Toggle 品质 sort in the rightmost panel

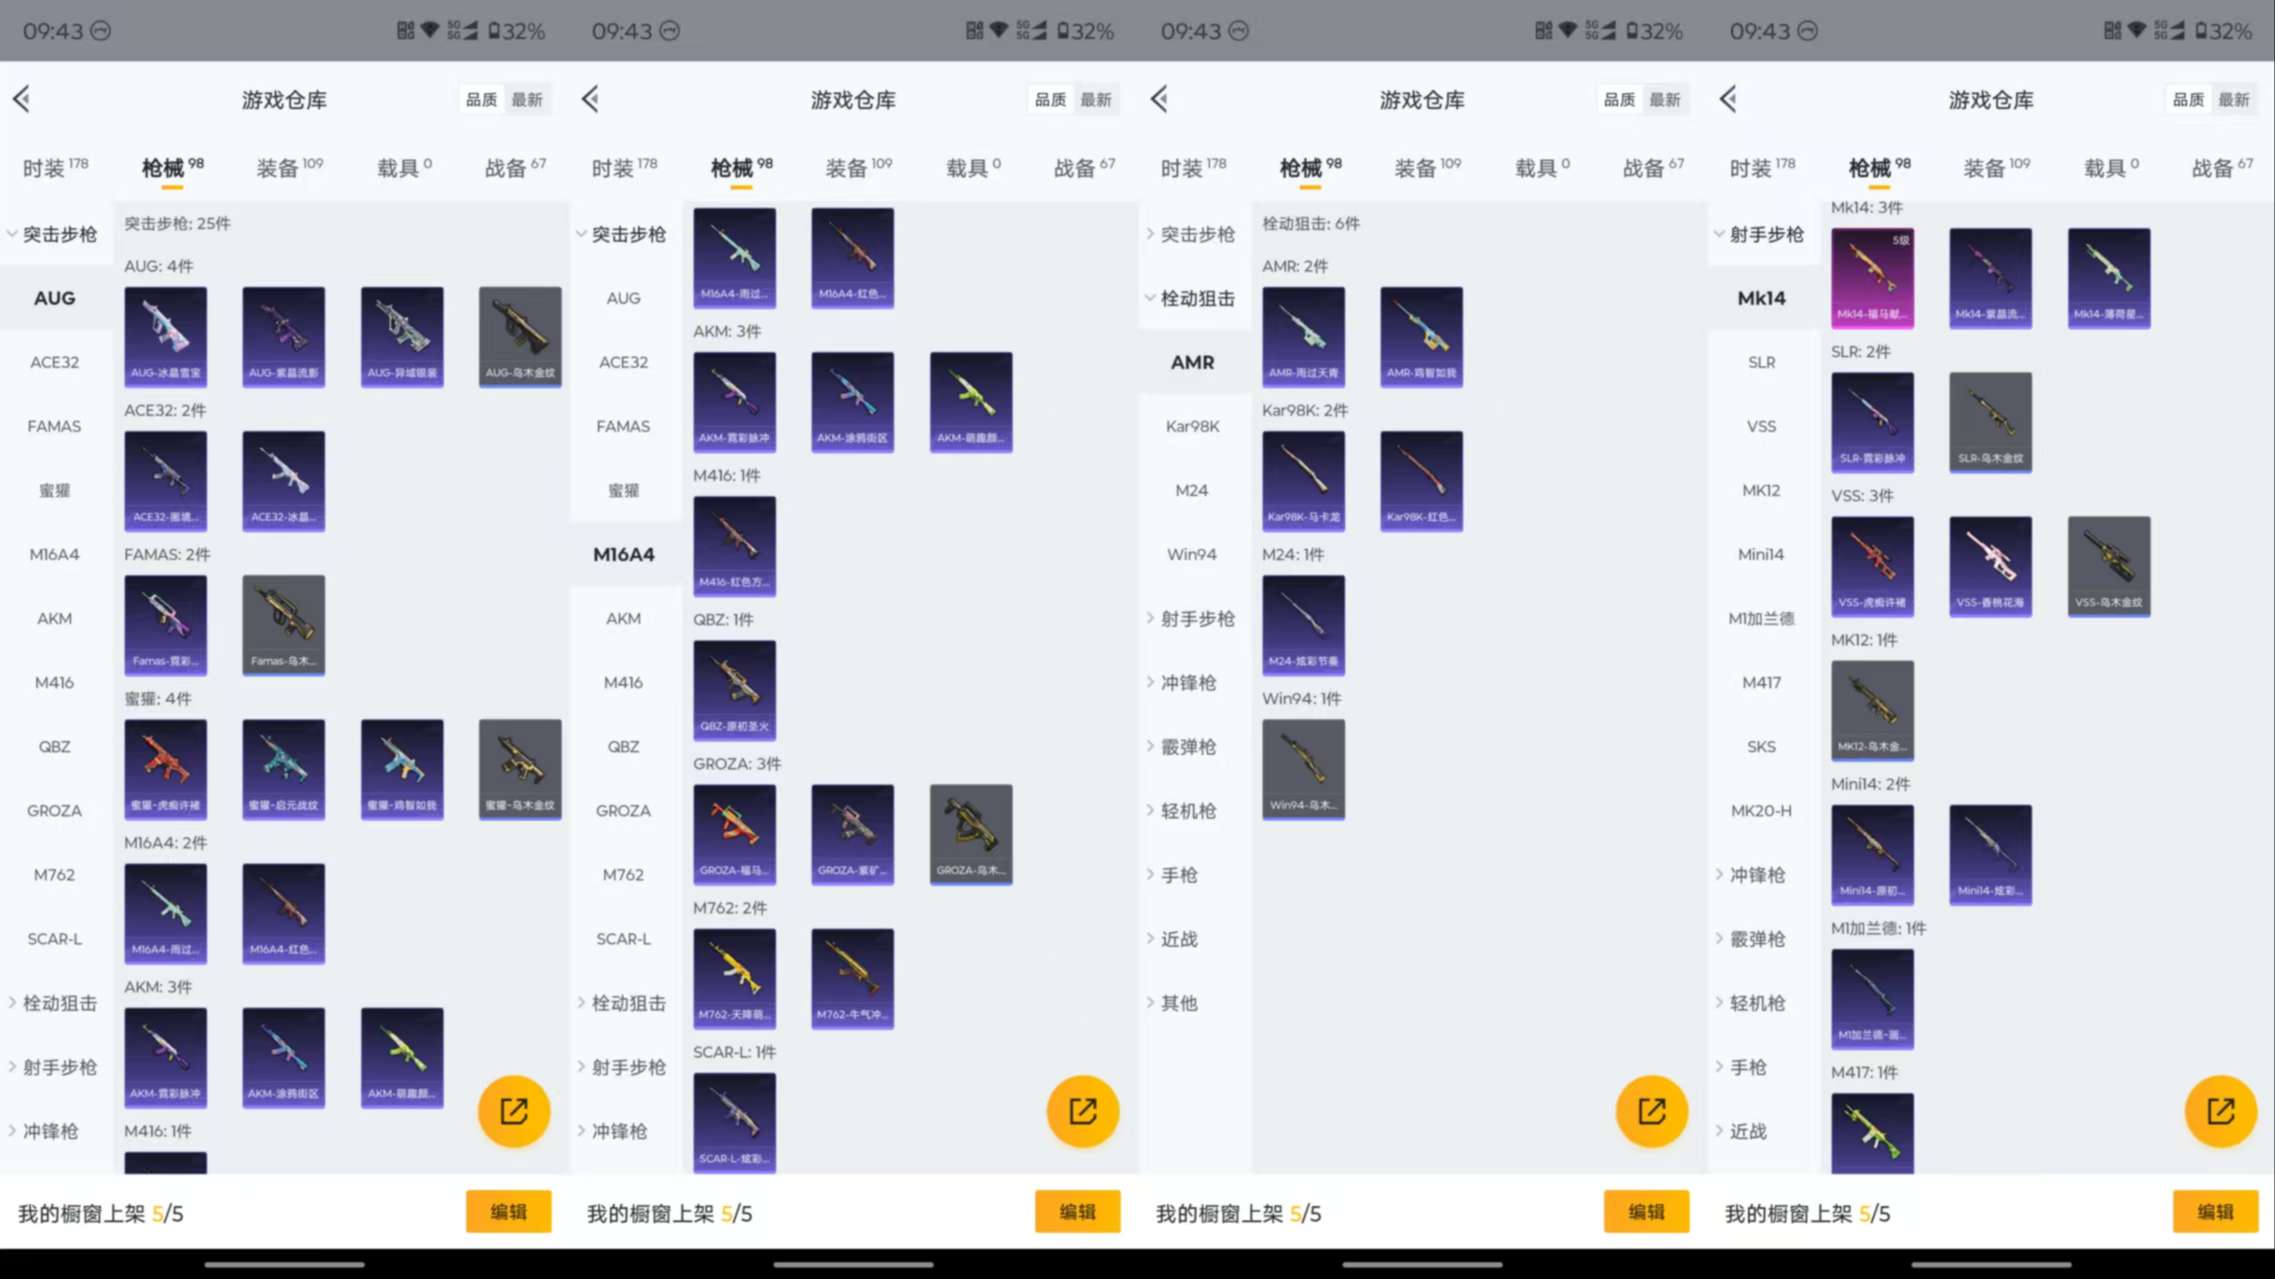tap(2186, 99)
